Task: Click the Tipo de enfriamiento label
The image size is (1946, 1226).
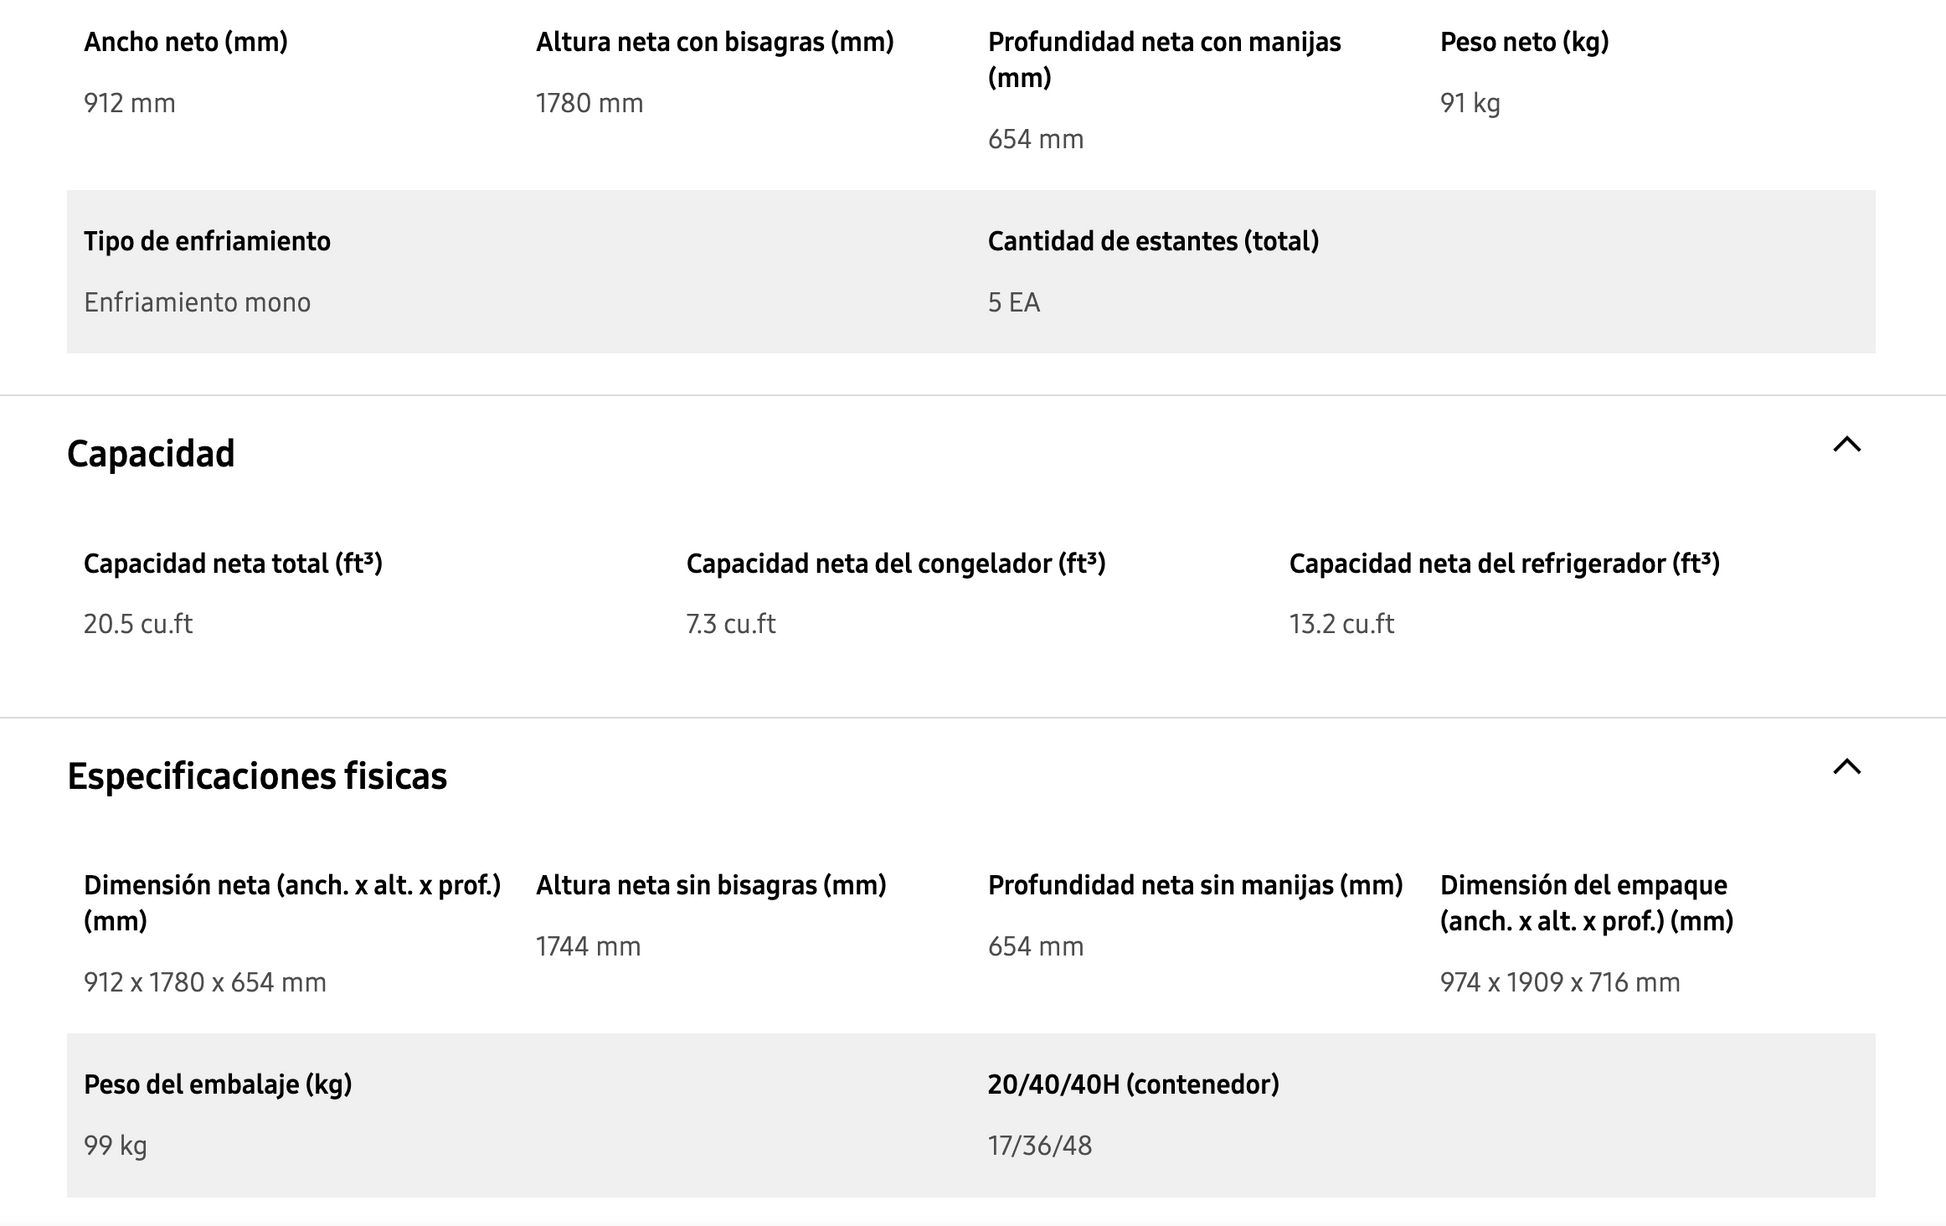Action: 207,241
